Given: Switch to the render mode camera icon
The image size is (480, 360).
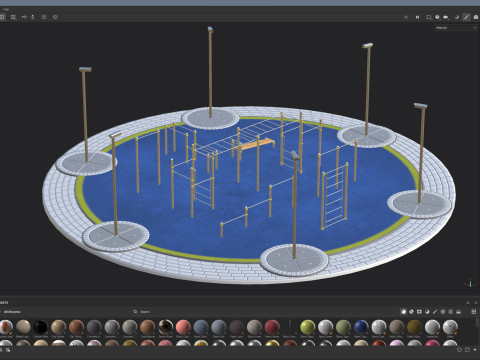Looking at the screenshot, I should point(476,17).
